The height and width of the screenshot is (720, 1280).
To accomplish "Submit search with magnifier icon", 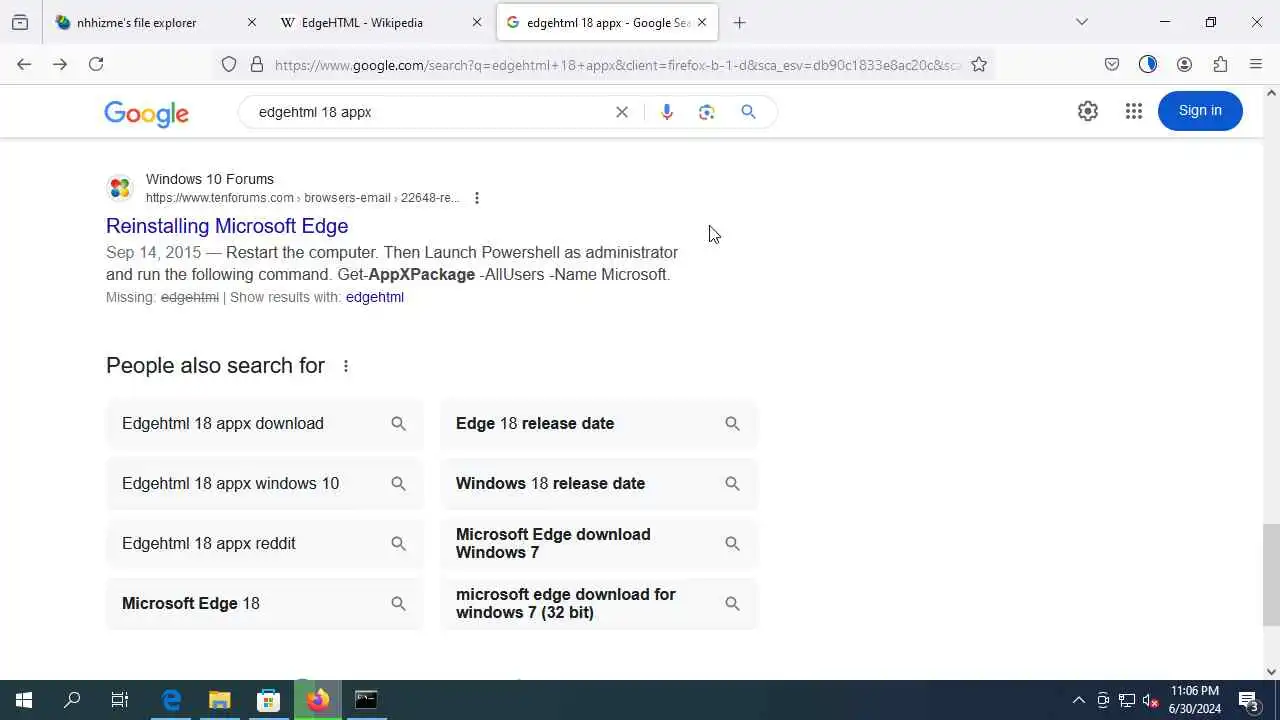I will click(x=748, y=112).
